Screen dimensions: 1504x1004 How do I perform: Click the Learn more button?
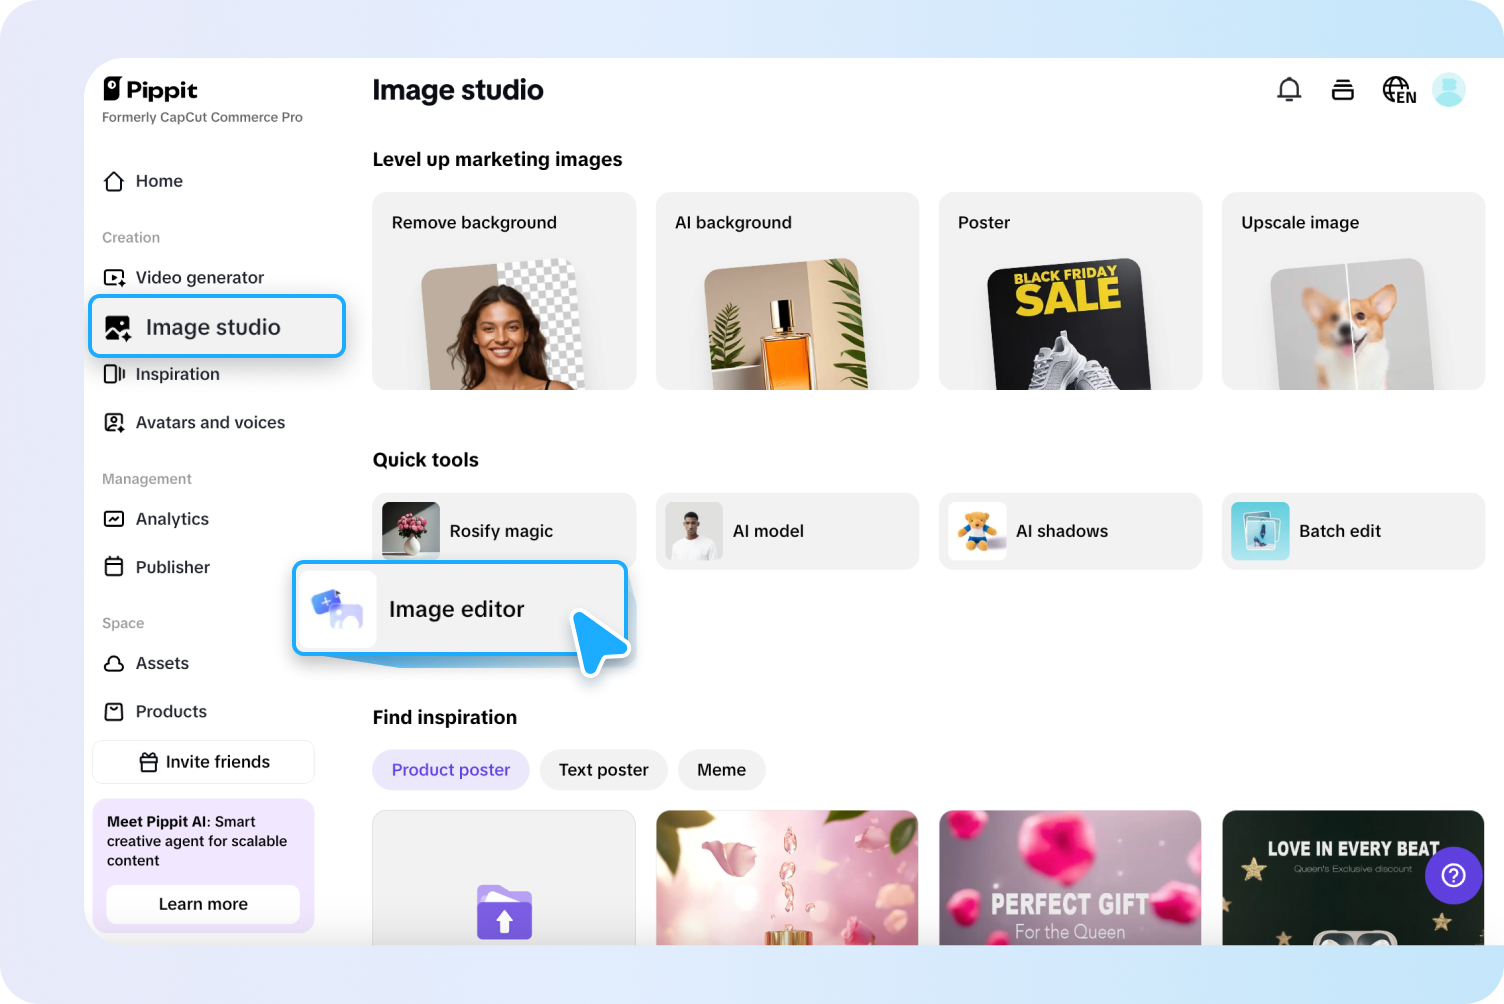click(x=203, y=903)
